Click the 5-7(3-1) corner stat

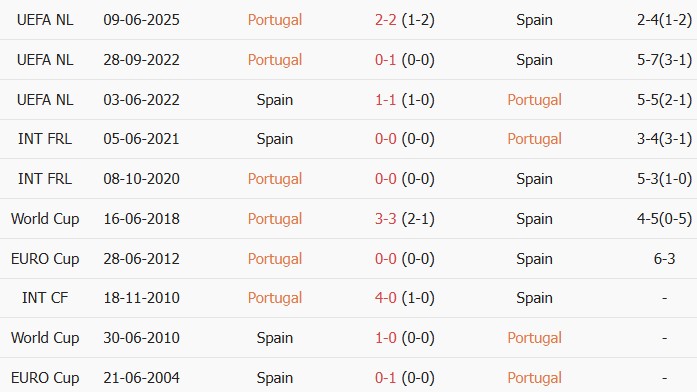(664, 60)
